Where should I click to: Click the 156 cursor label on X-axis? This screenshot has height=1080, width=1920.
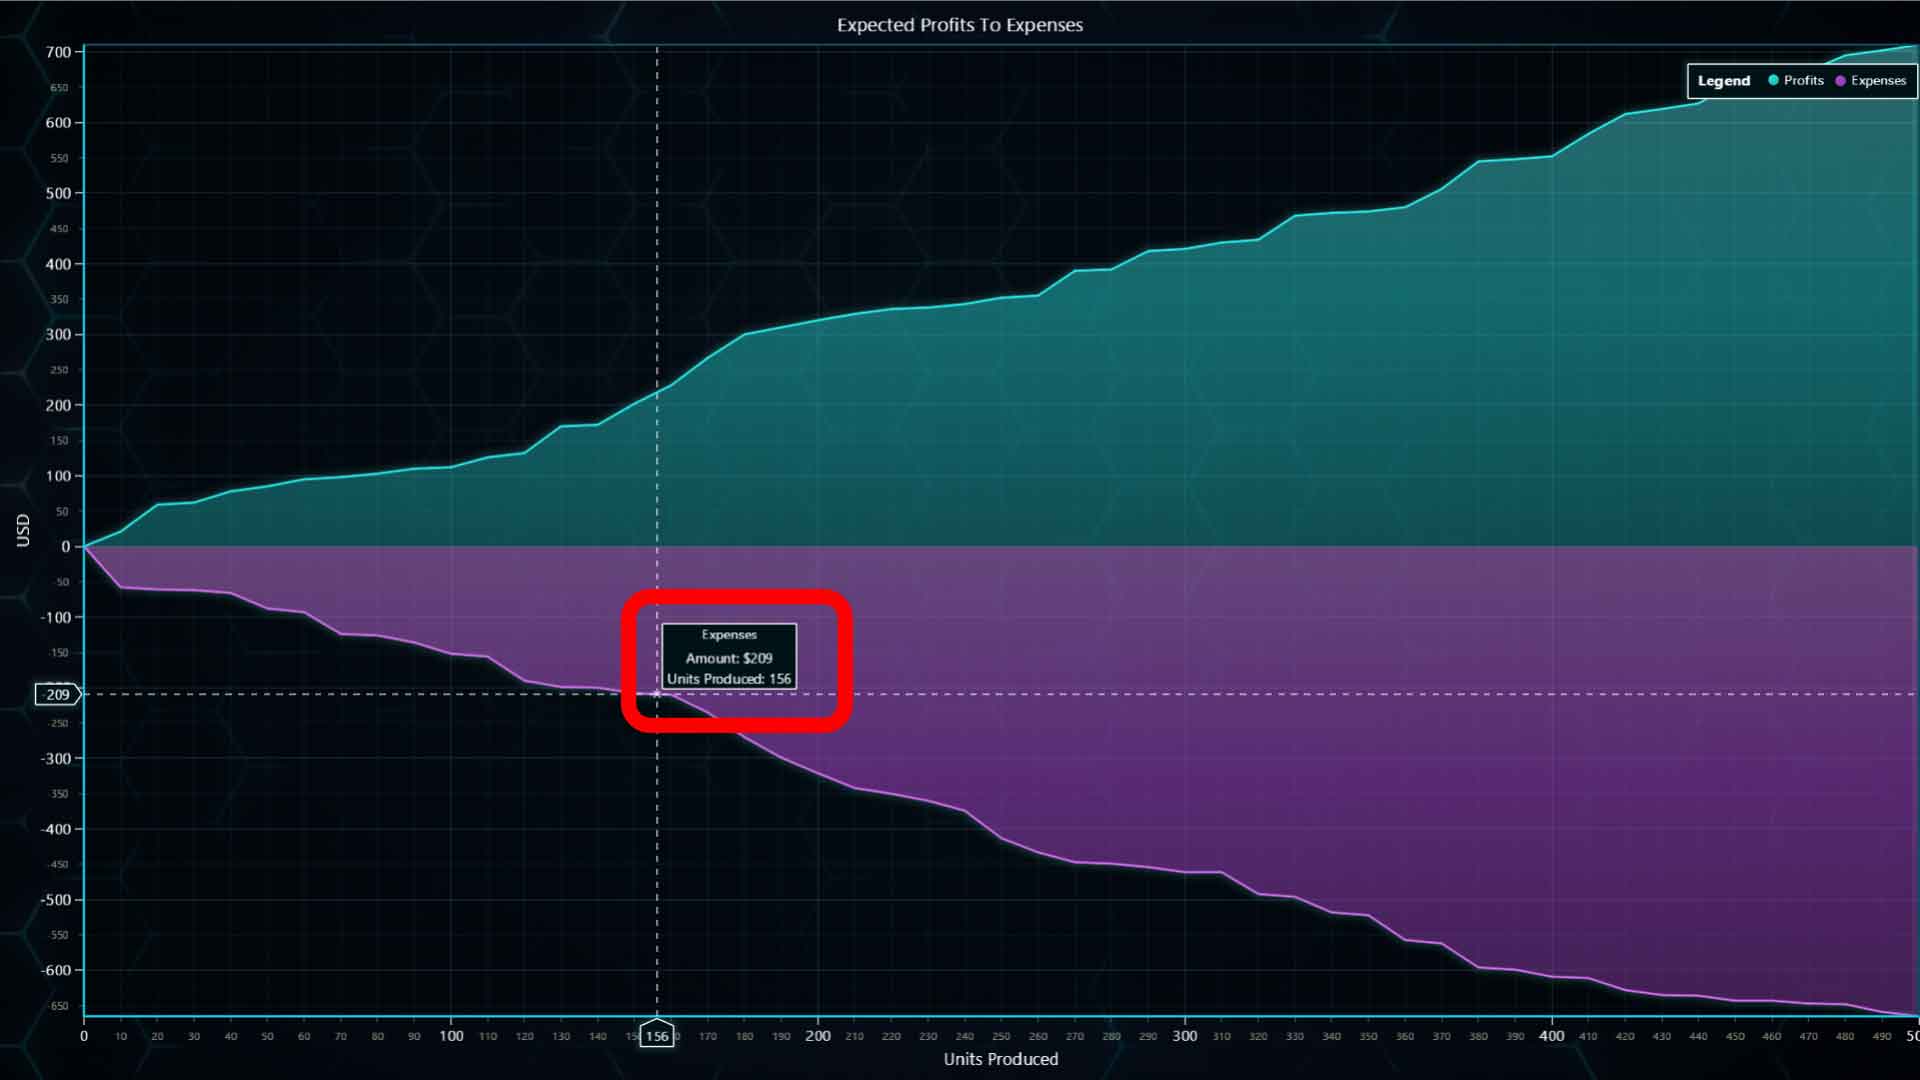[657, 1035]
